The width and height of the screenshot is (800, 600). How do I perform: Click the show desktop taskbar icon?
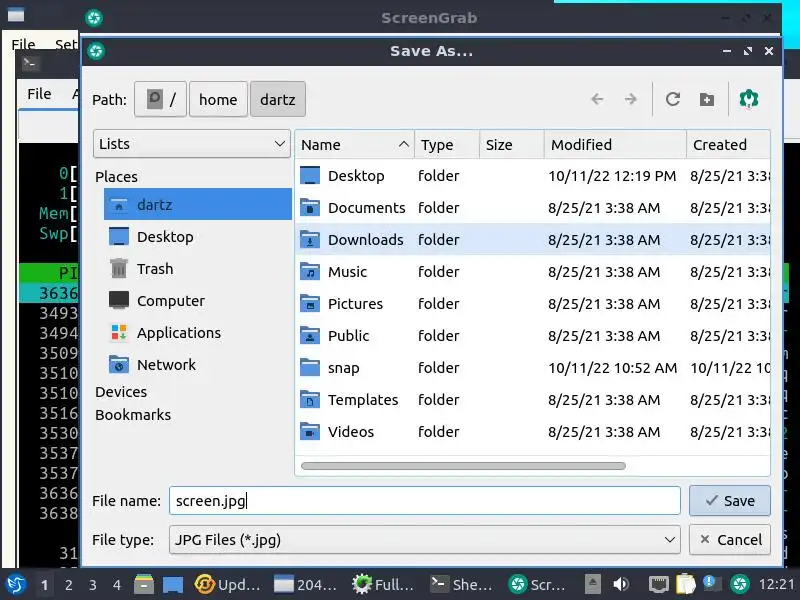pos(172,585)
